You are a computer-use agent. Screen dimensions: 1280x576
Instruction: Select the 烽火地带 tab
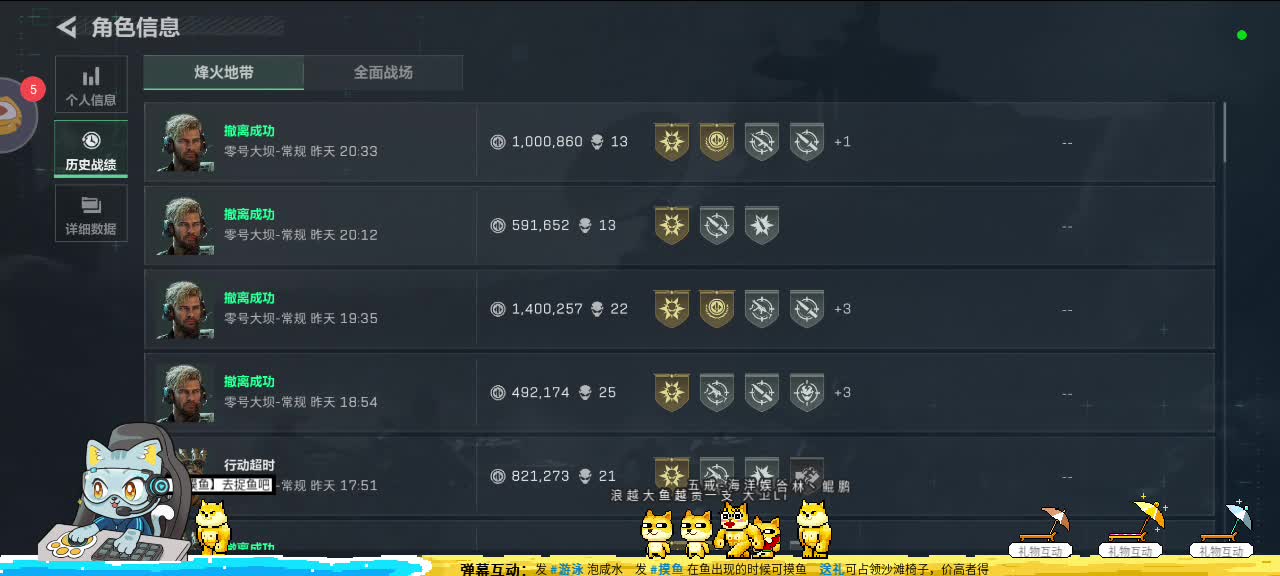pos(224,73)
